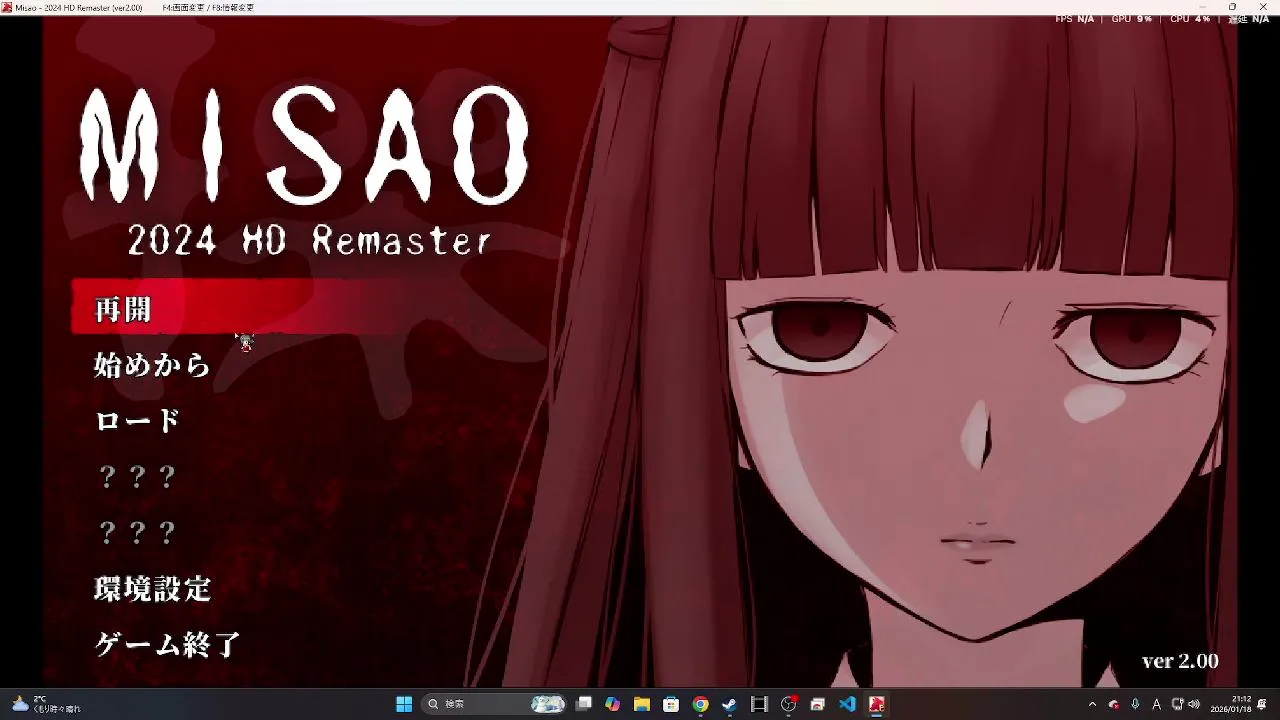Choose 始めから to start a new game

(152, 365)
